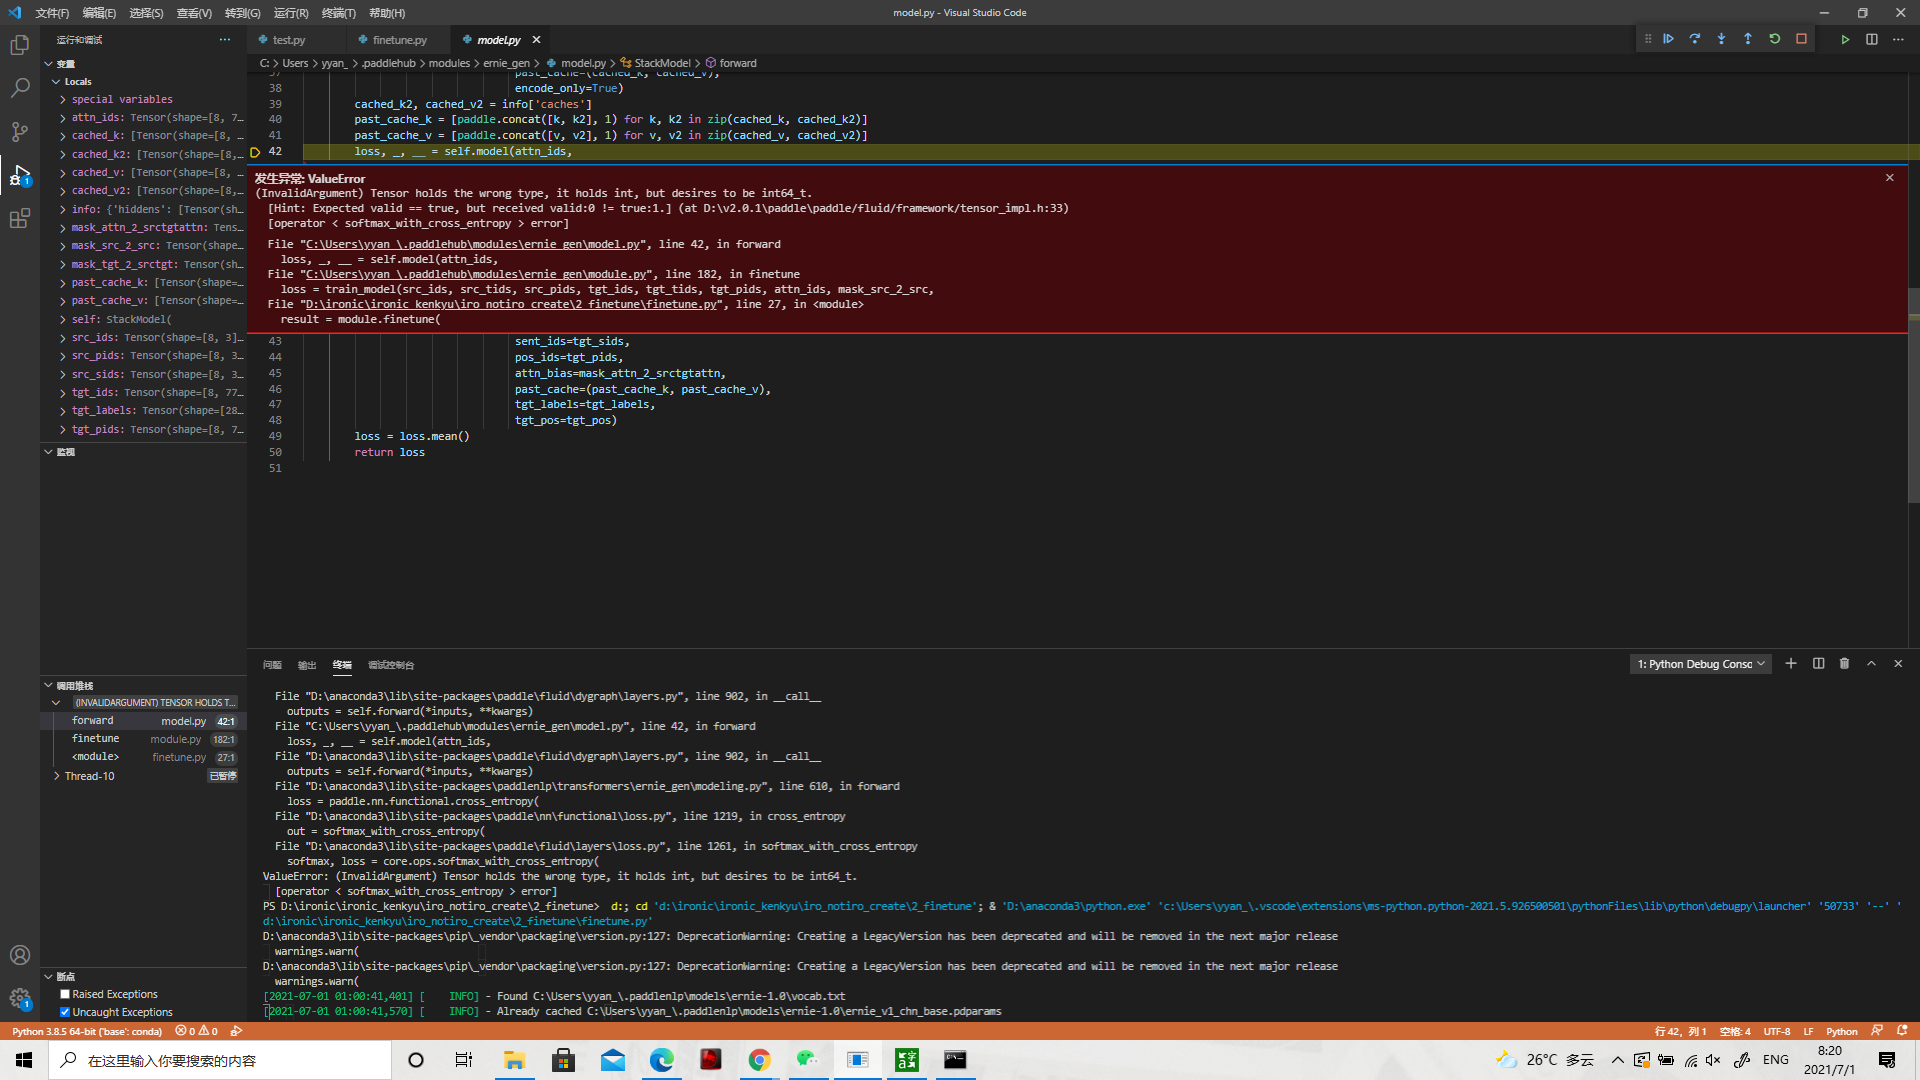Expand the special variables tree item
Image resolution: width=1920 pixels, height=1080 pixels.
[63, 99]
